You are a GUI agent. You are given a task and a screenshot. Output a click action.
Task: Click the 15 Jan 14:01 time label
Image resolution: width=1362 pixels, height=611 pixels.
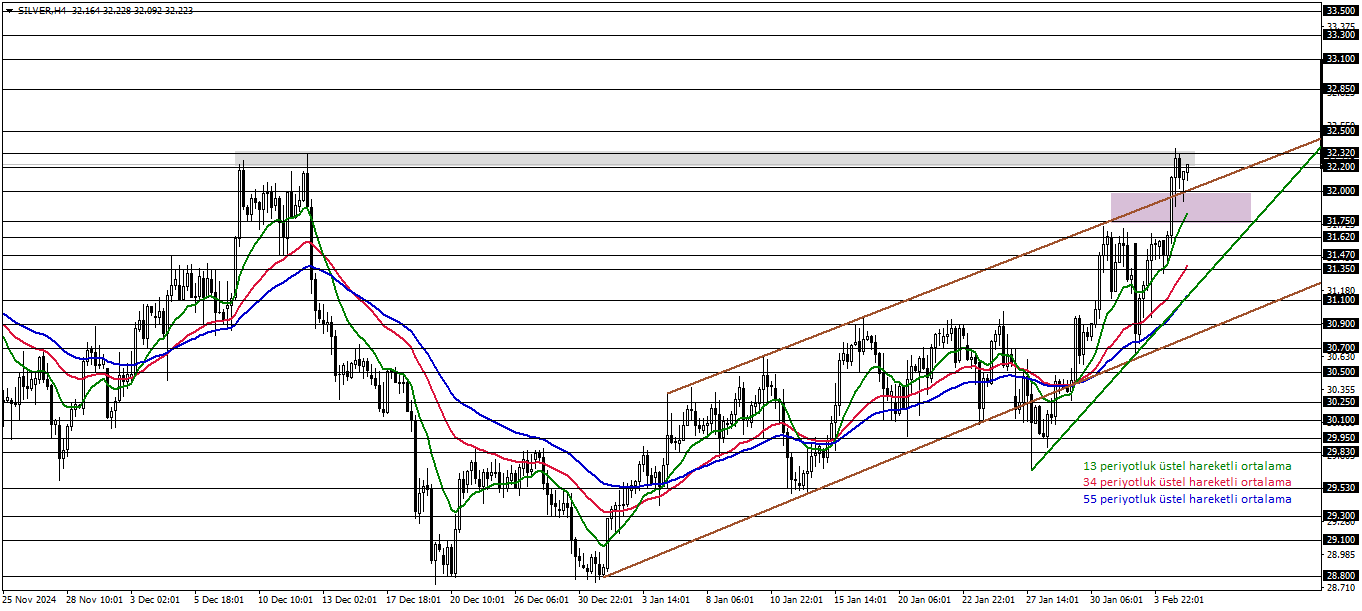point(861,600)
